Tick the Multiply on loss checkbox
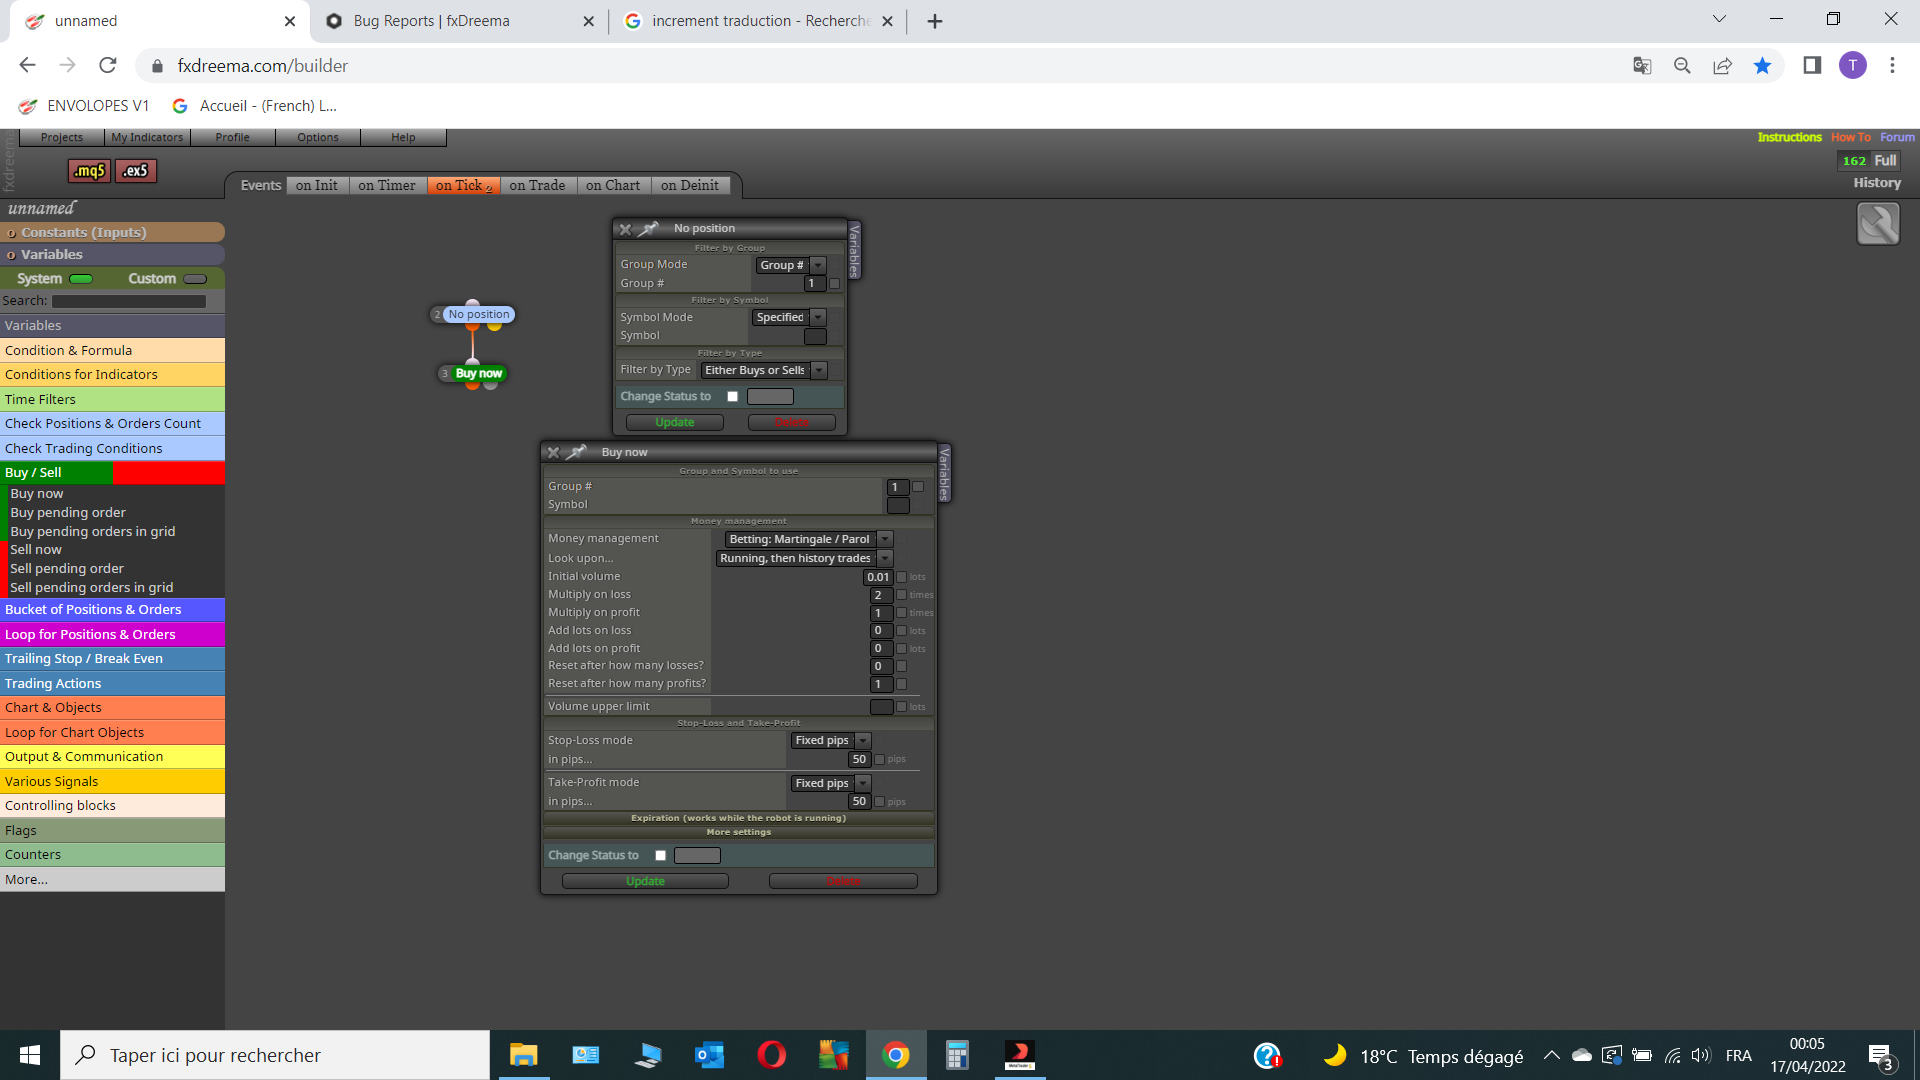Viewport: 1920px width, 1080px height. (901, 595)
